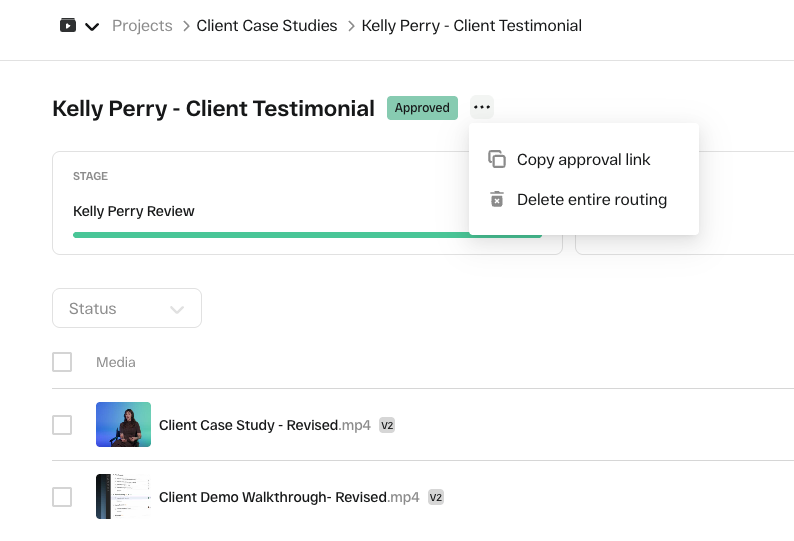The width and height of the screenshot is (794, 541).
Task: Go to Projects in breadcrumb
Action: [x=142, y=26]
